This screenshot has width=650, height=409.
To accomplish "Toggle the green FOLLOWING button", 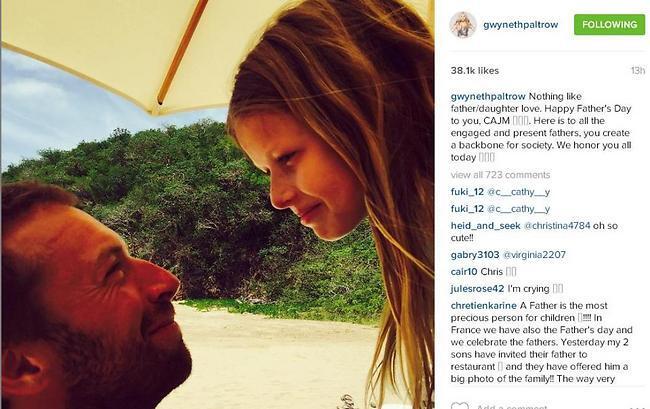I will pos(609,24).
